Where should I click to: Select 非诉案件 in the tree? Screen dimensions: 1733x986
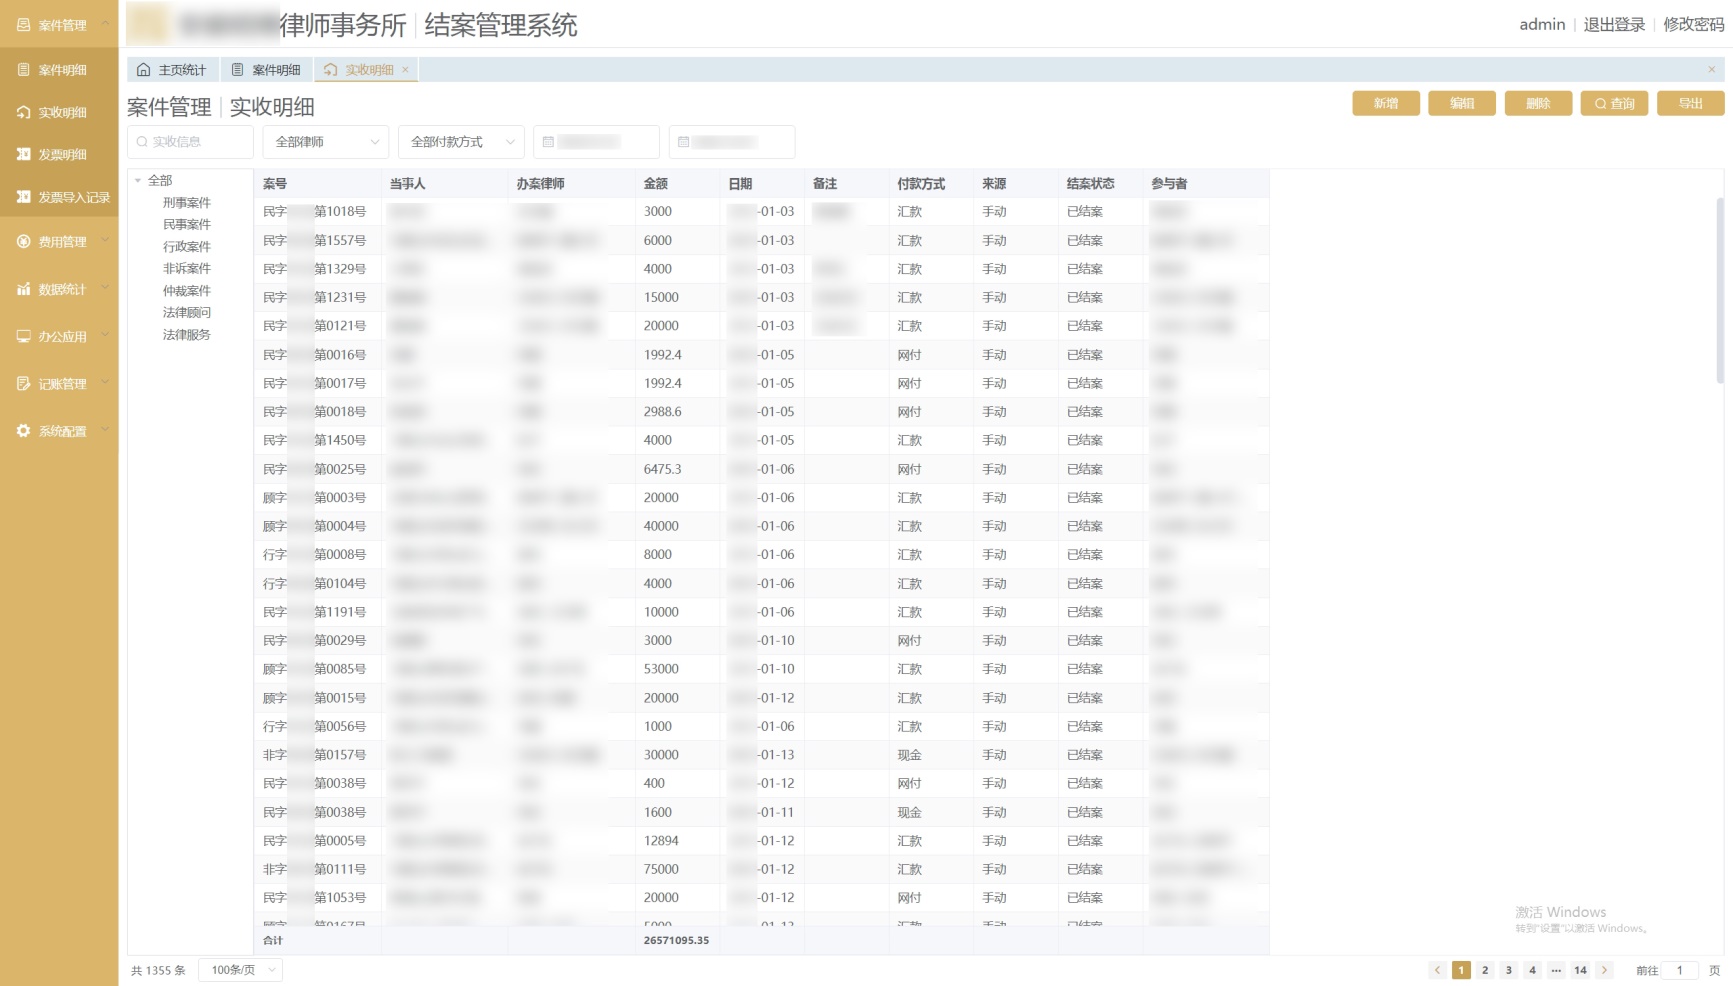187,269
